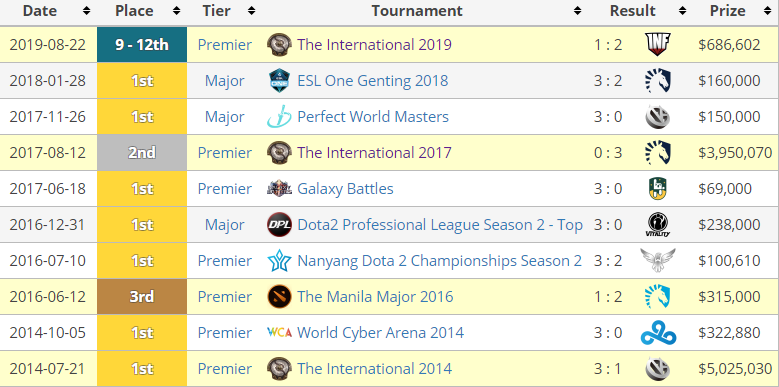Open The International 2019 link
The height and width of the screenshot is (387, 779).
tap(375, 45)
